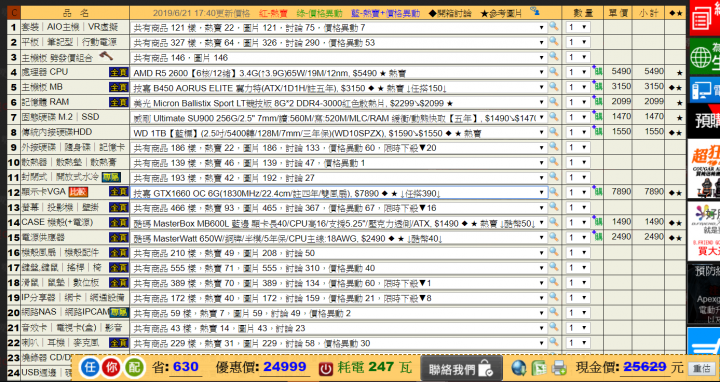Viewport: 720px width, 382px height.
Task: Click the star in the CPU row's last column
Action: pos(679,73)
